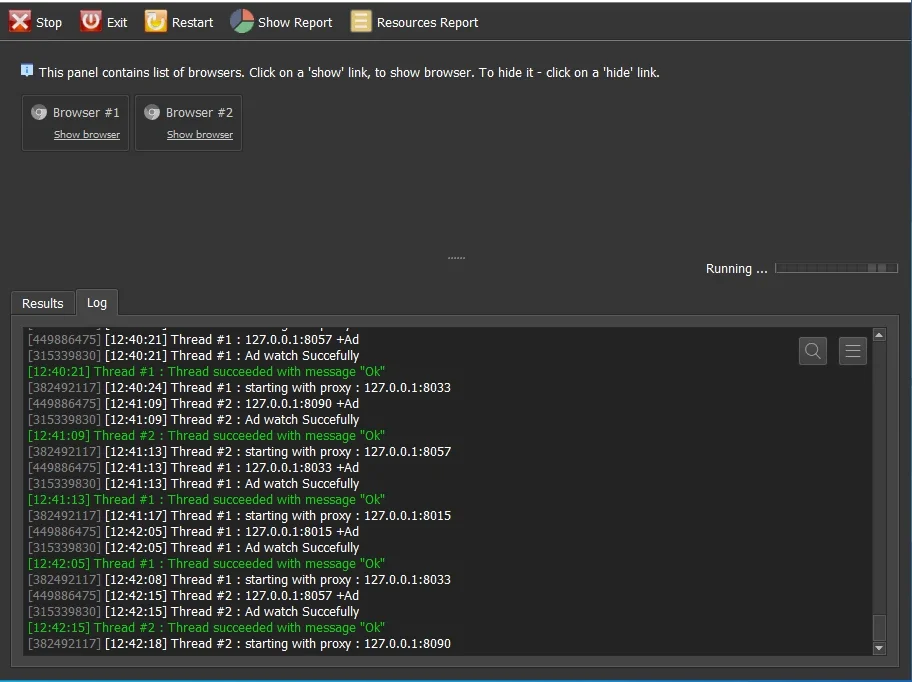Click the Browser #2 title text

click(x=199, y=113)
